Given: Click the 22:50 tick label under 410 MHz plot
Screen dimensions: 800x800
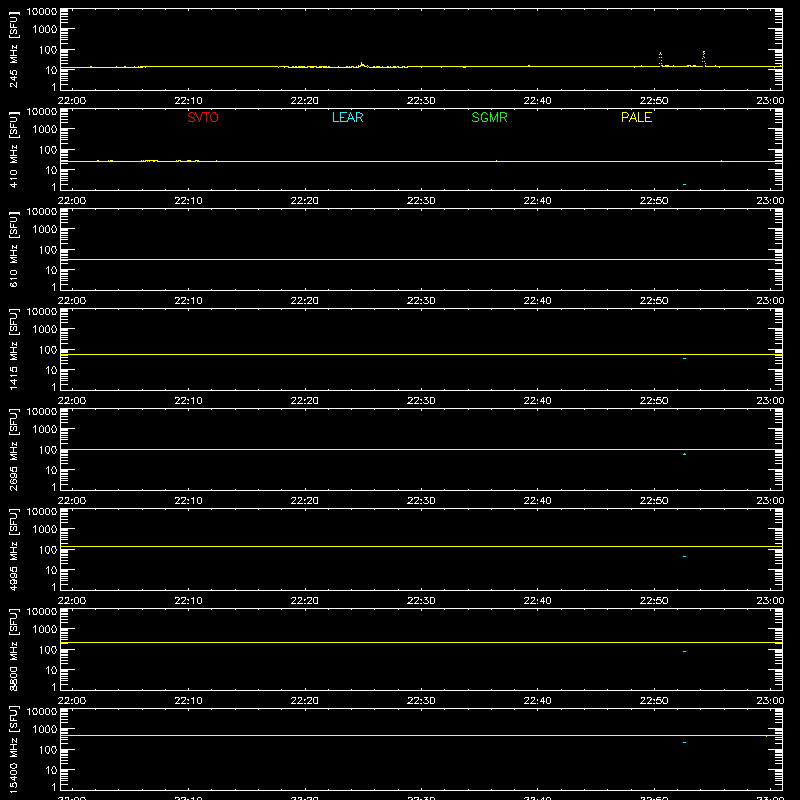Looking at the screenshot, I should coord(654,201).
